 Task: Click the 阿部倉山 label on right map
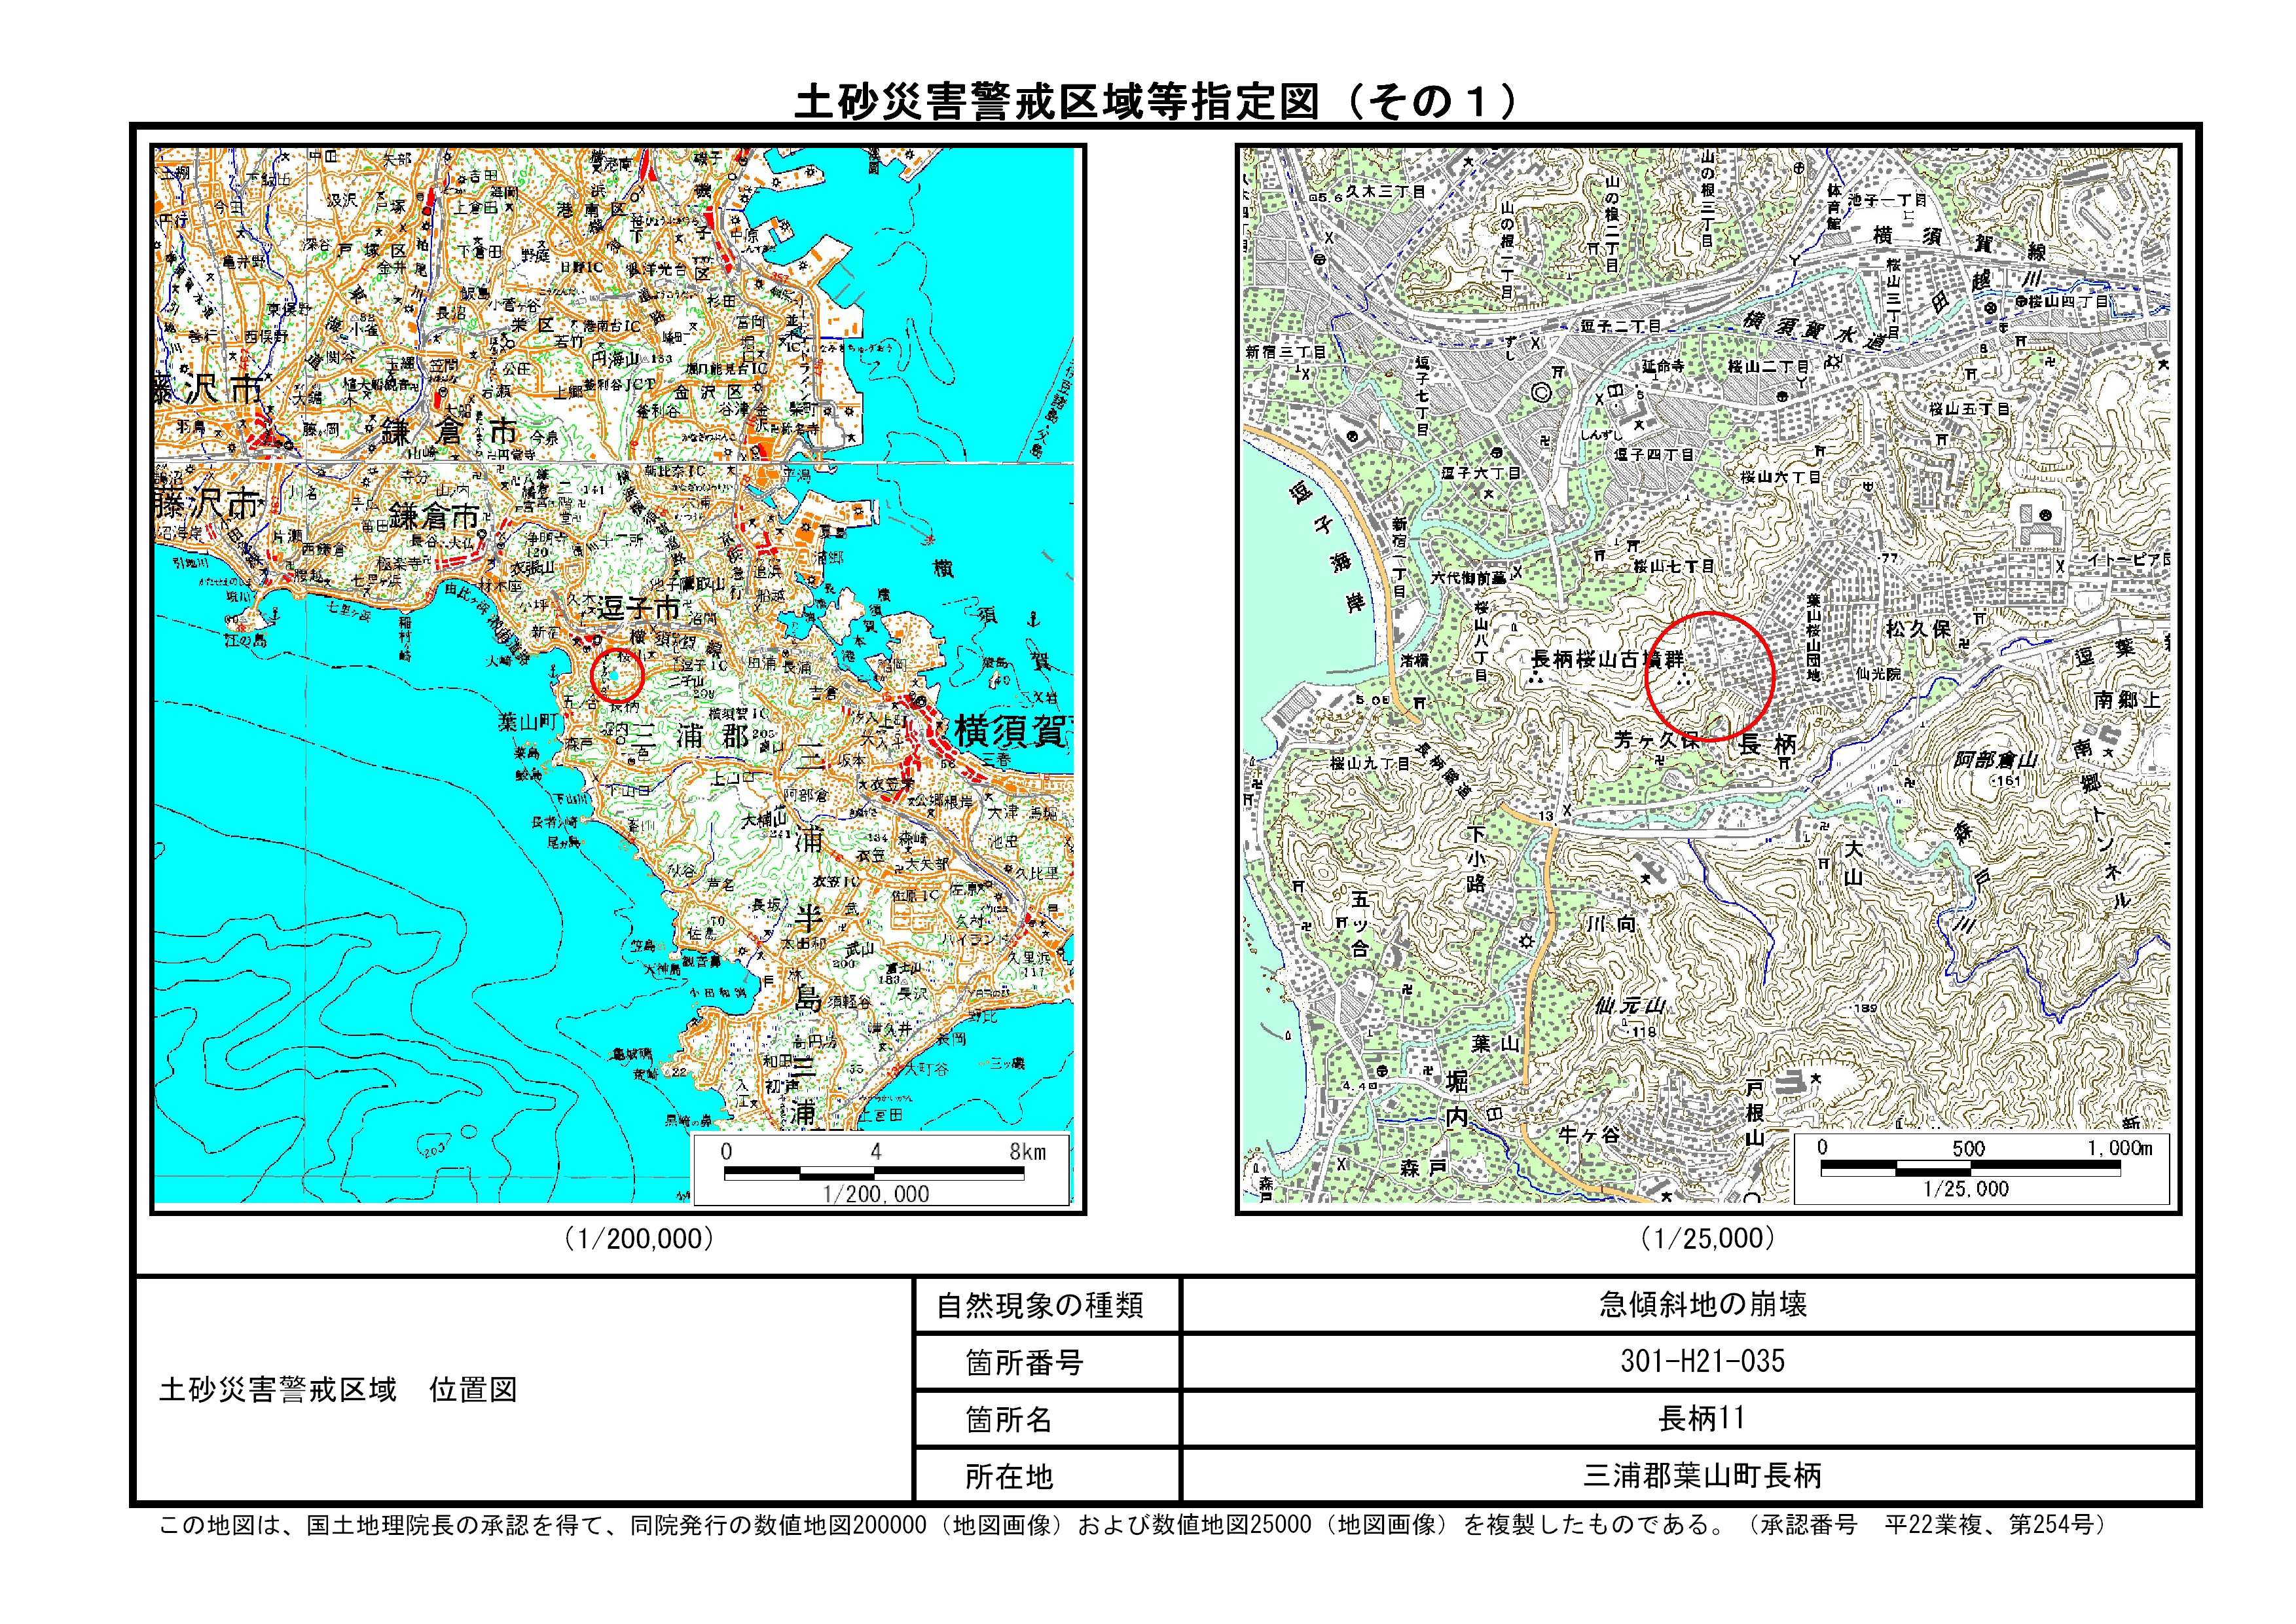pos(1995,760)
